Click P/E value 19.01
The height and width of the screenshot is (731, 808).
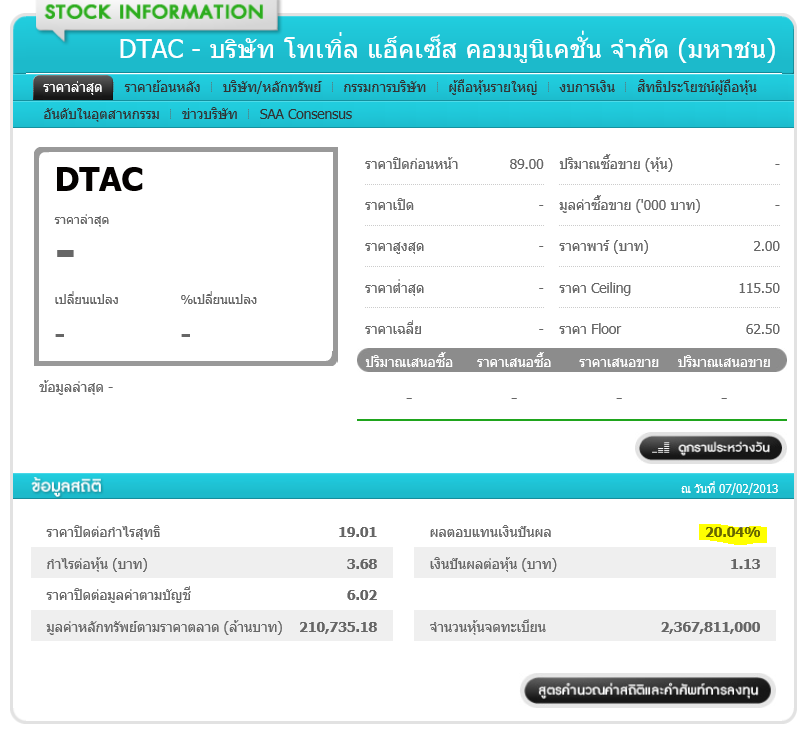pos(357,532)
